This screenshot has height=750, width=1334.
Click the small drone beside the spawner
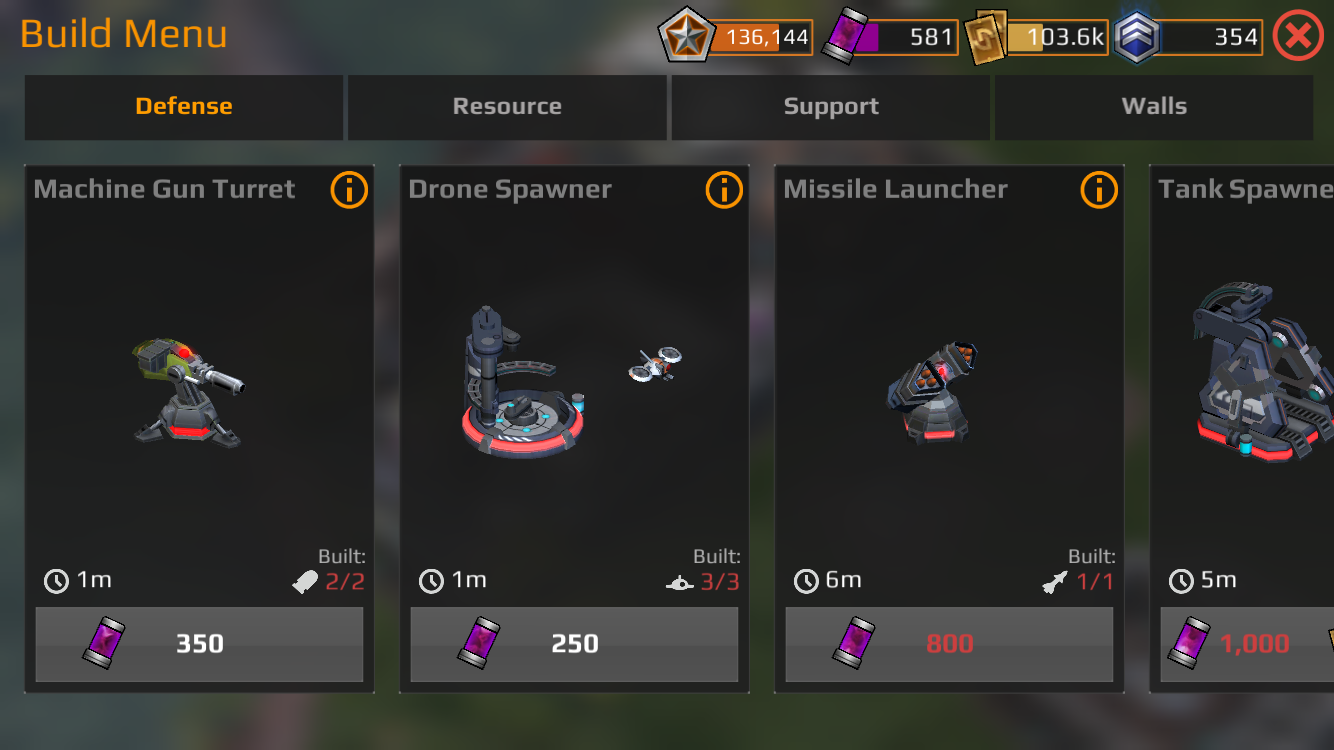coord(656,365)
